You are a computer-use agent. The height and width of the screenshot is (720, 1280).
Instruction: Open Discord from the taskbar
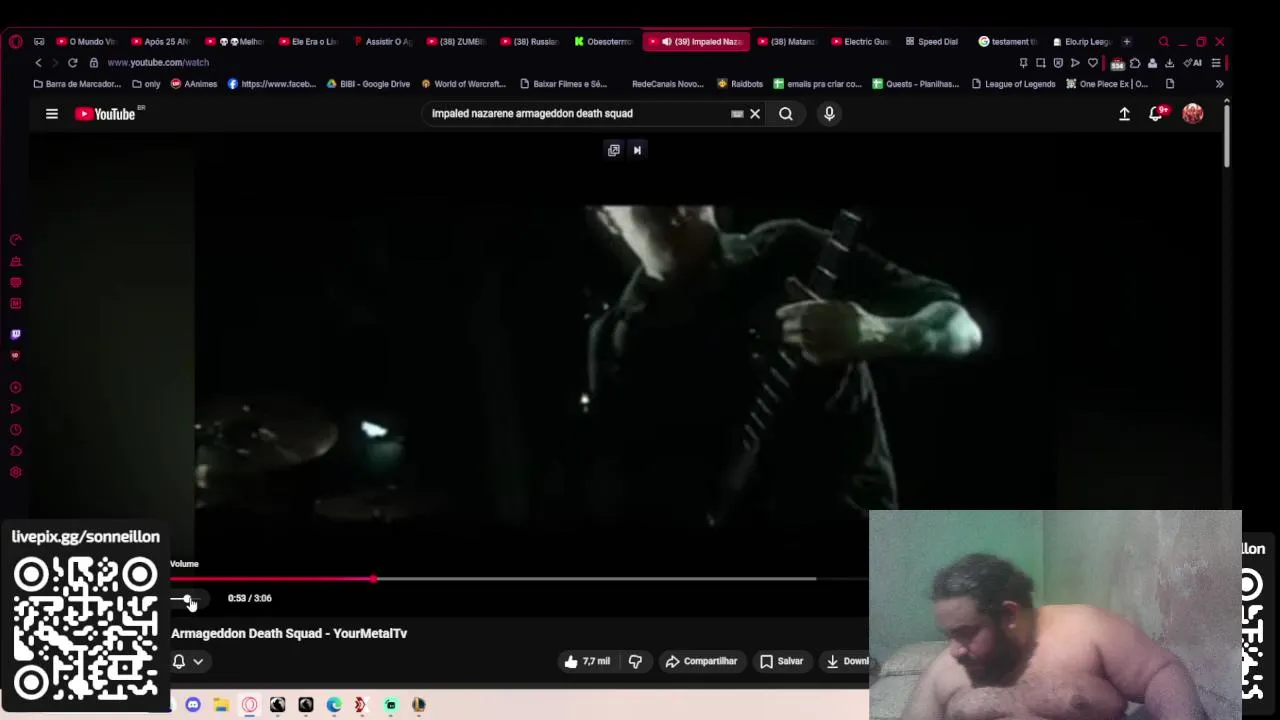pos(193,705)
